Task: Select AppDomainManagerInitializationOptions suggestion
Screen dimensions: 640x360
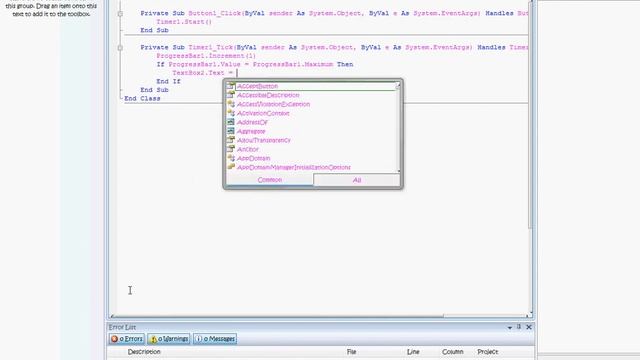Action: coord(294,167)
